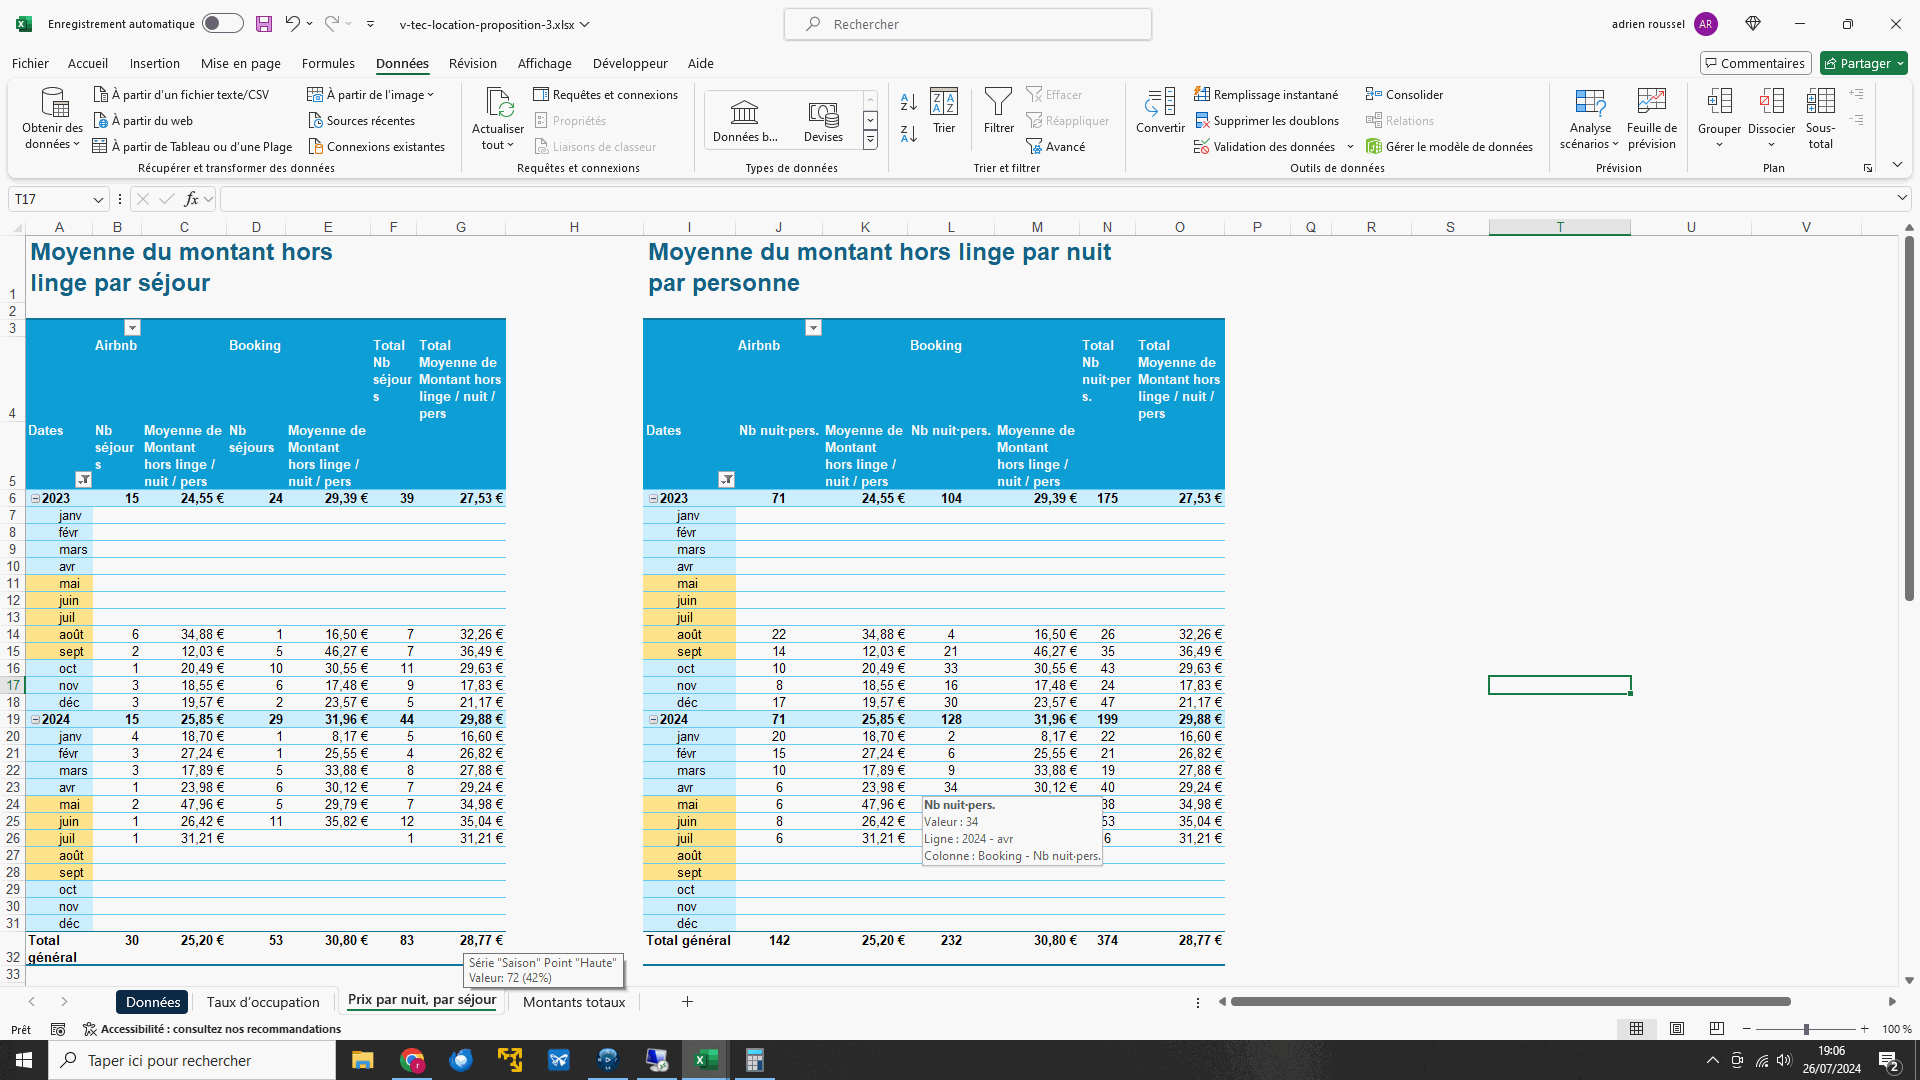Screen dimensions: 1920x1080
Task: Select the Devises data type
Action: click(x=823, y=119)
